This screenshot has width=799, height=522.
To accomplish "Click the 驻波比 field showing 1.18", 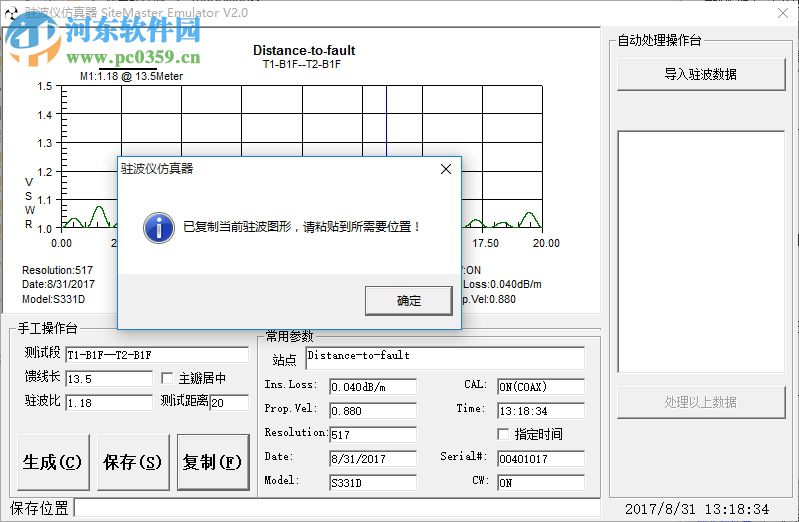I will click(109, 403).
